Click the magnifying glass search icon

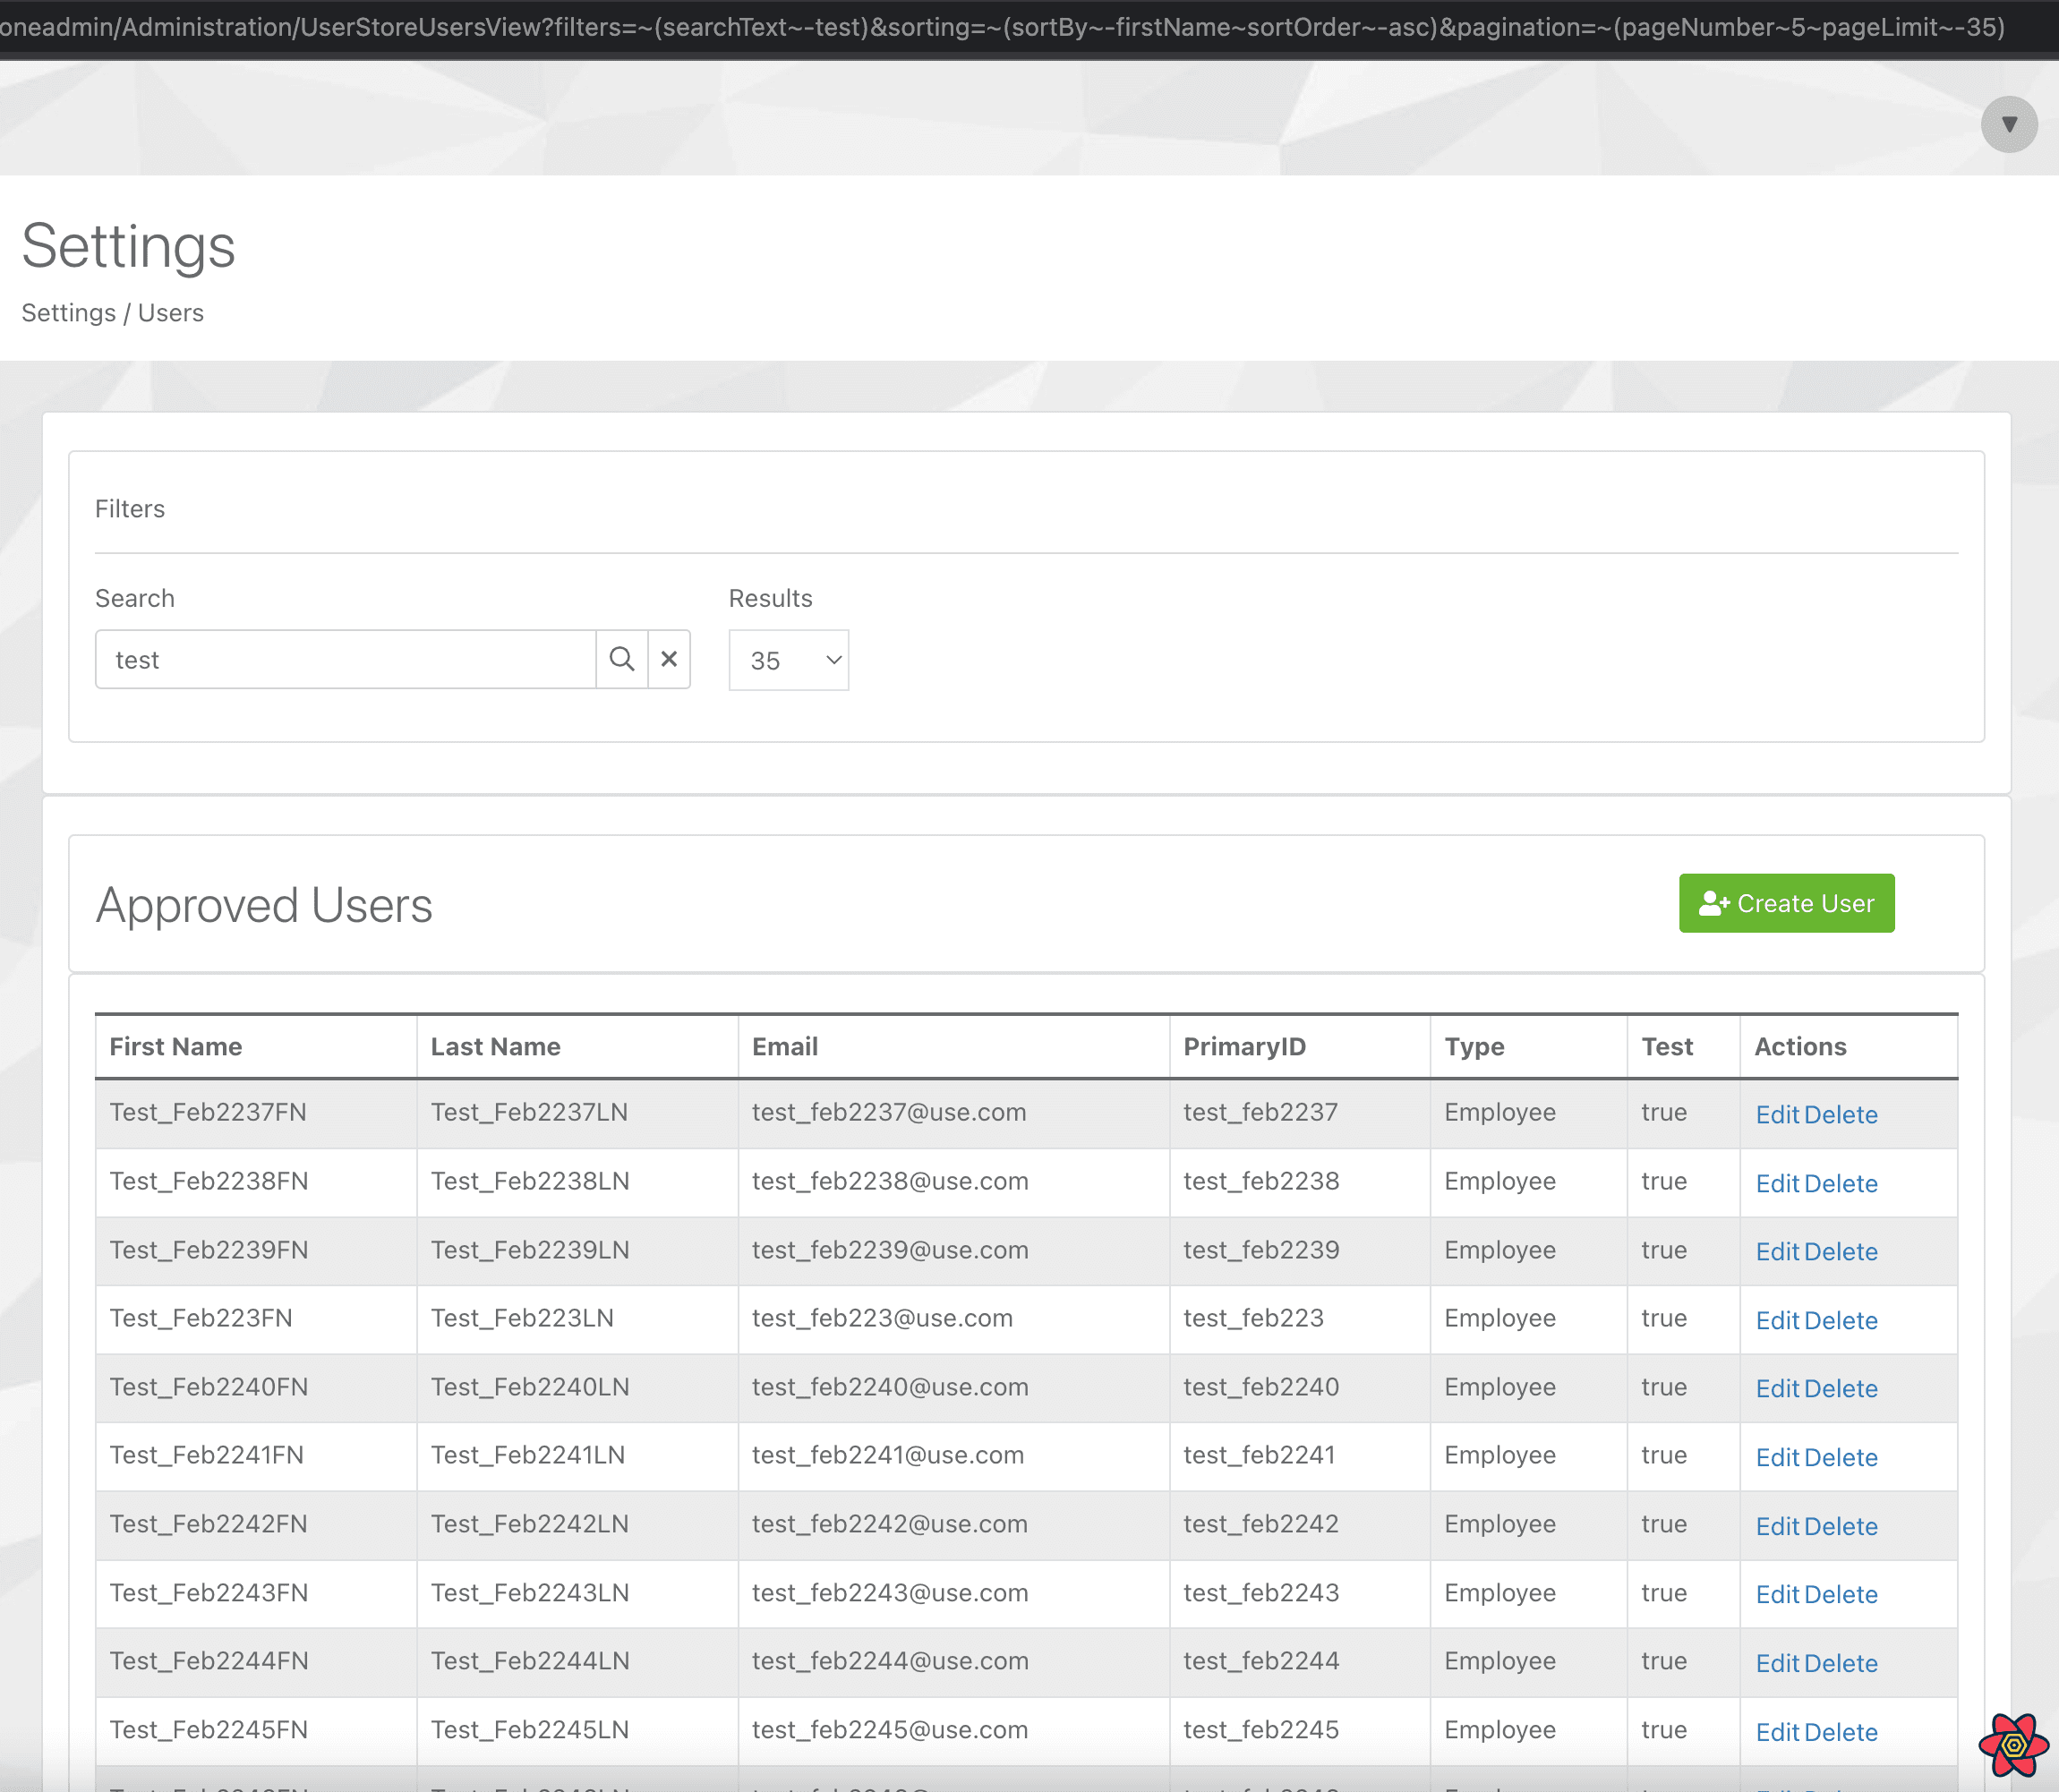tap(621, 659)
